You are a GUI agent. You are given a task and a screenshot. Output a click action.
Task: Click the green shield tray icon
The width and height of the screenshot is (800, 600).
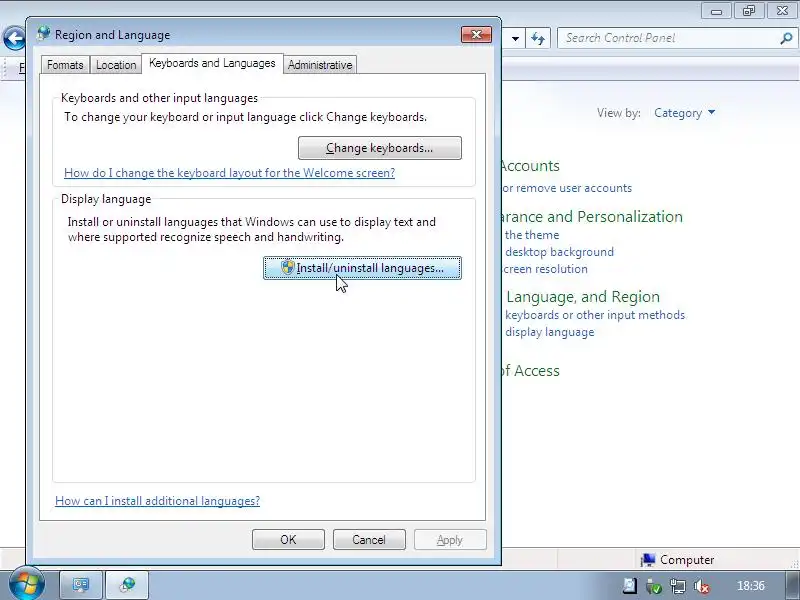click(654, 586)
